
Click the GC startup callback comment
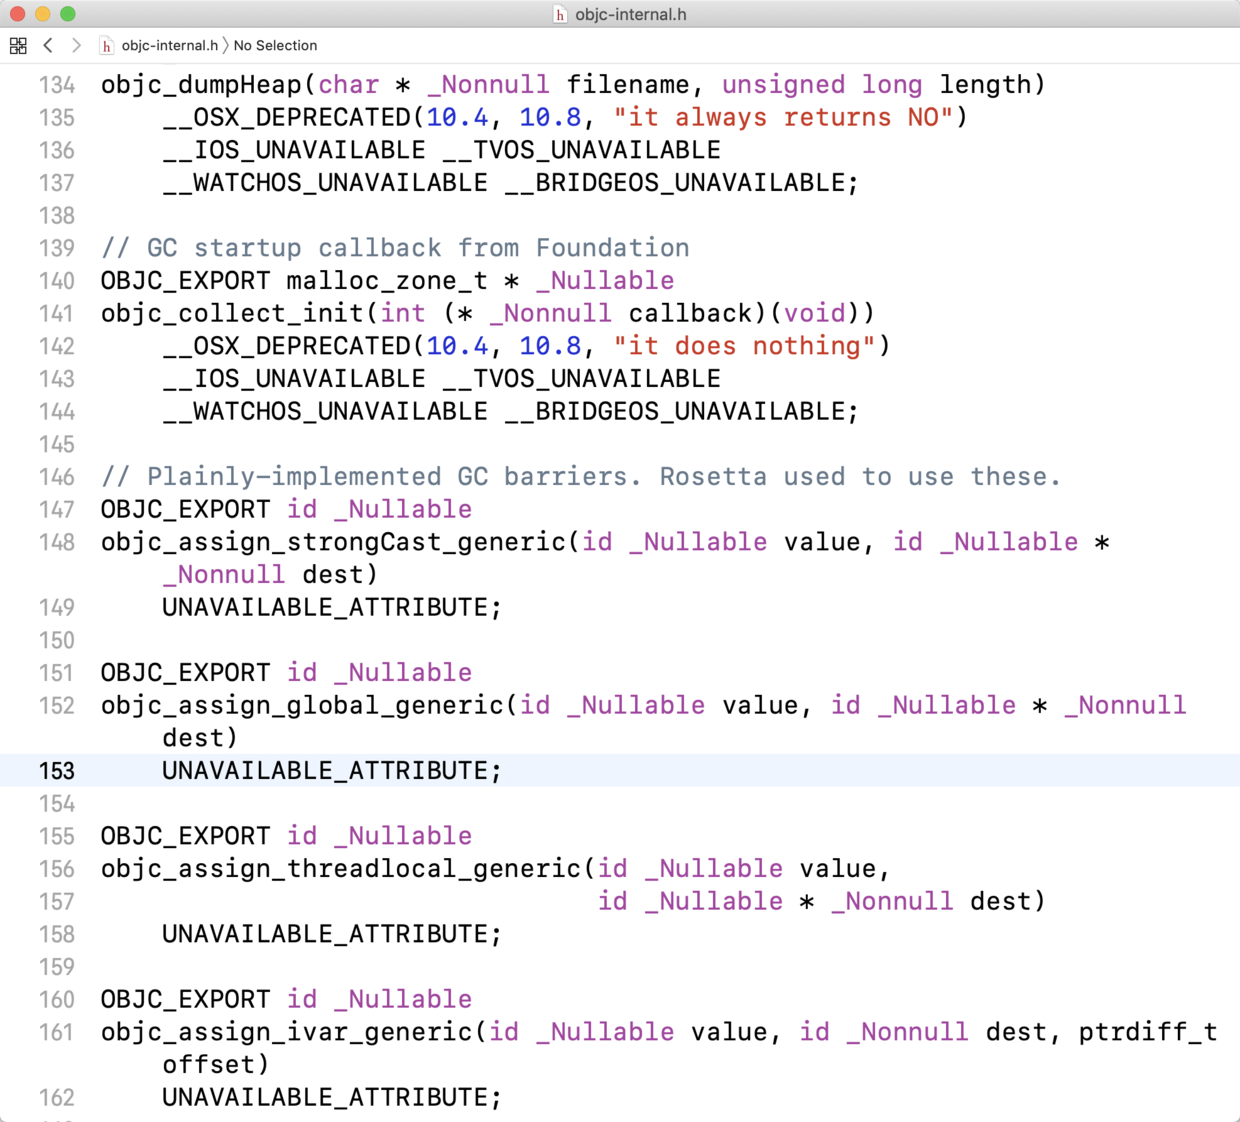(395, 248)
